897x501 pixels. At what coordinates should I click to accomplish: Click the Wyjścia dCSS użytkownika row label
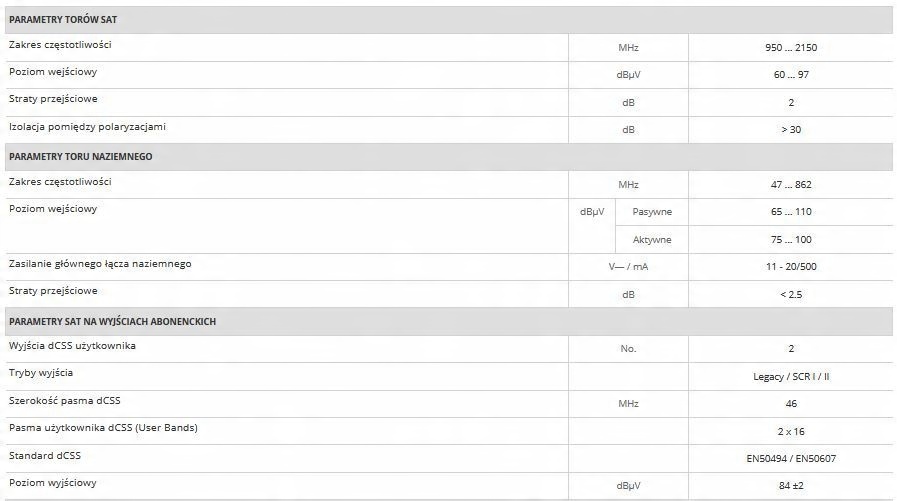pyautogui.click(x=72, y=346)
